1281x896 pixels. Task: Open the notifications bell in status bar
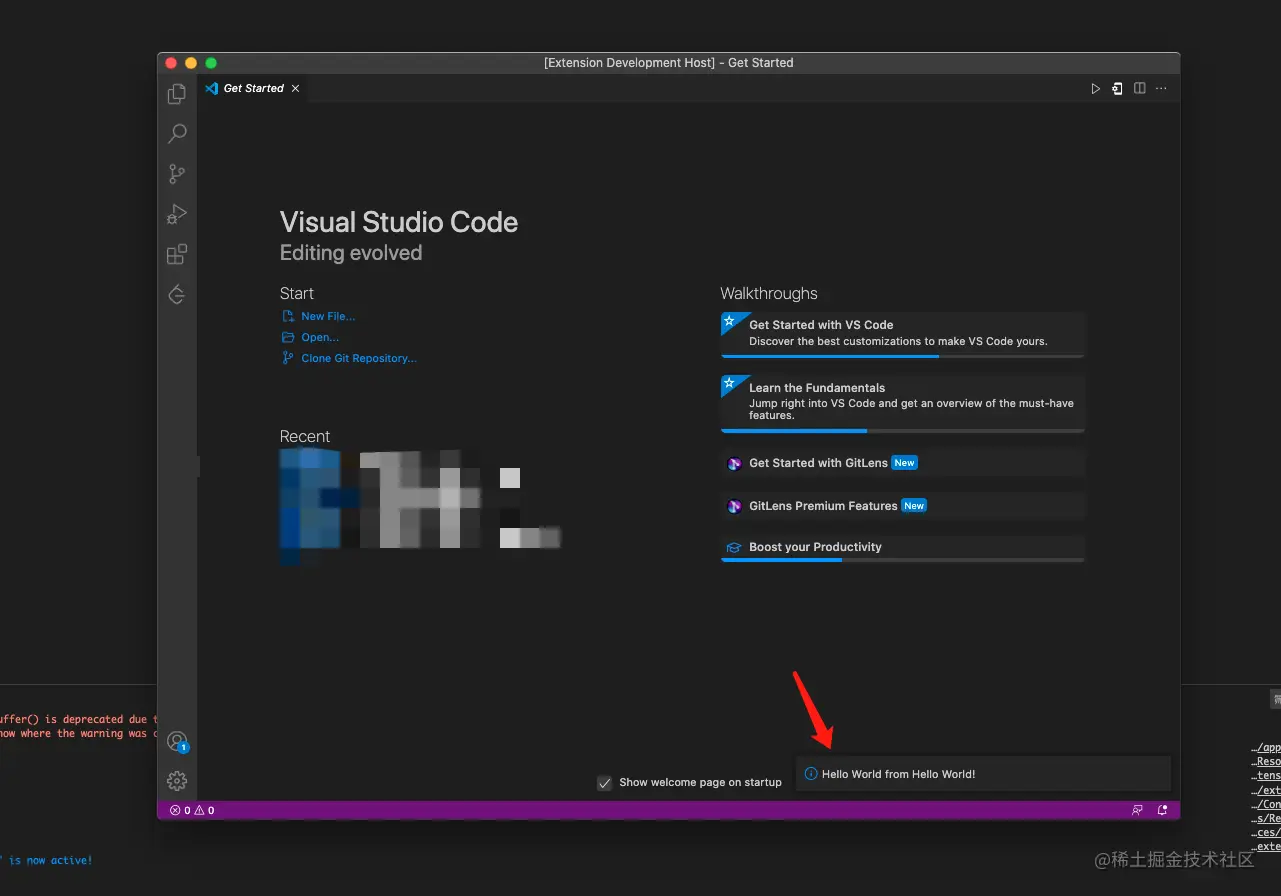pos(1162,810)
